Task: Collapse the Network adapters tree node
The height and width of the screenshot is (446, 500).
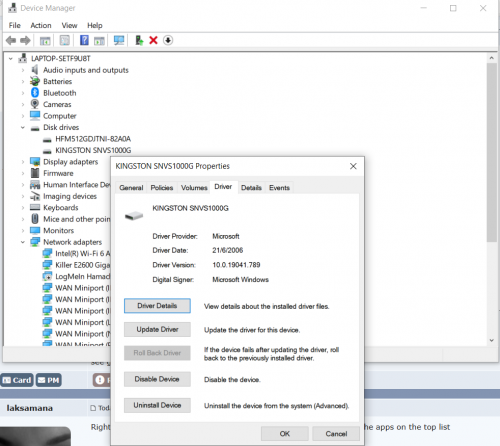Action: click(23, 242)
